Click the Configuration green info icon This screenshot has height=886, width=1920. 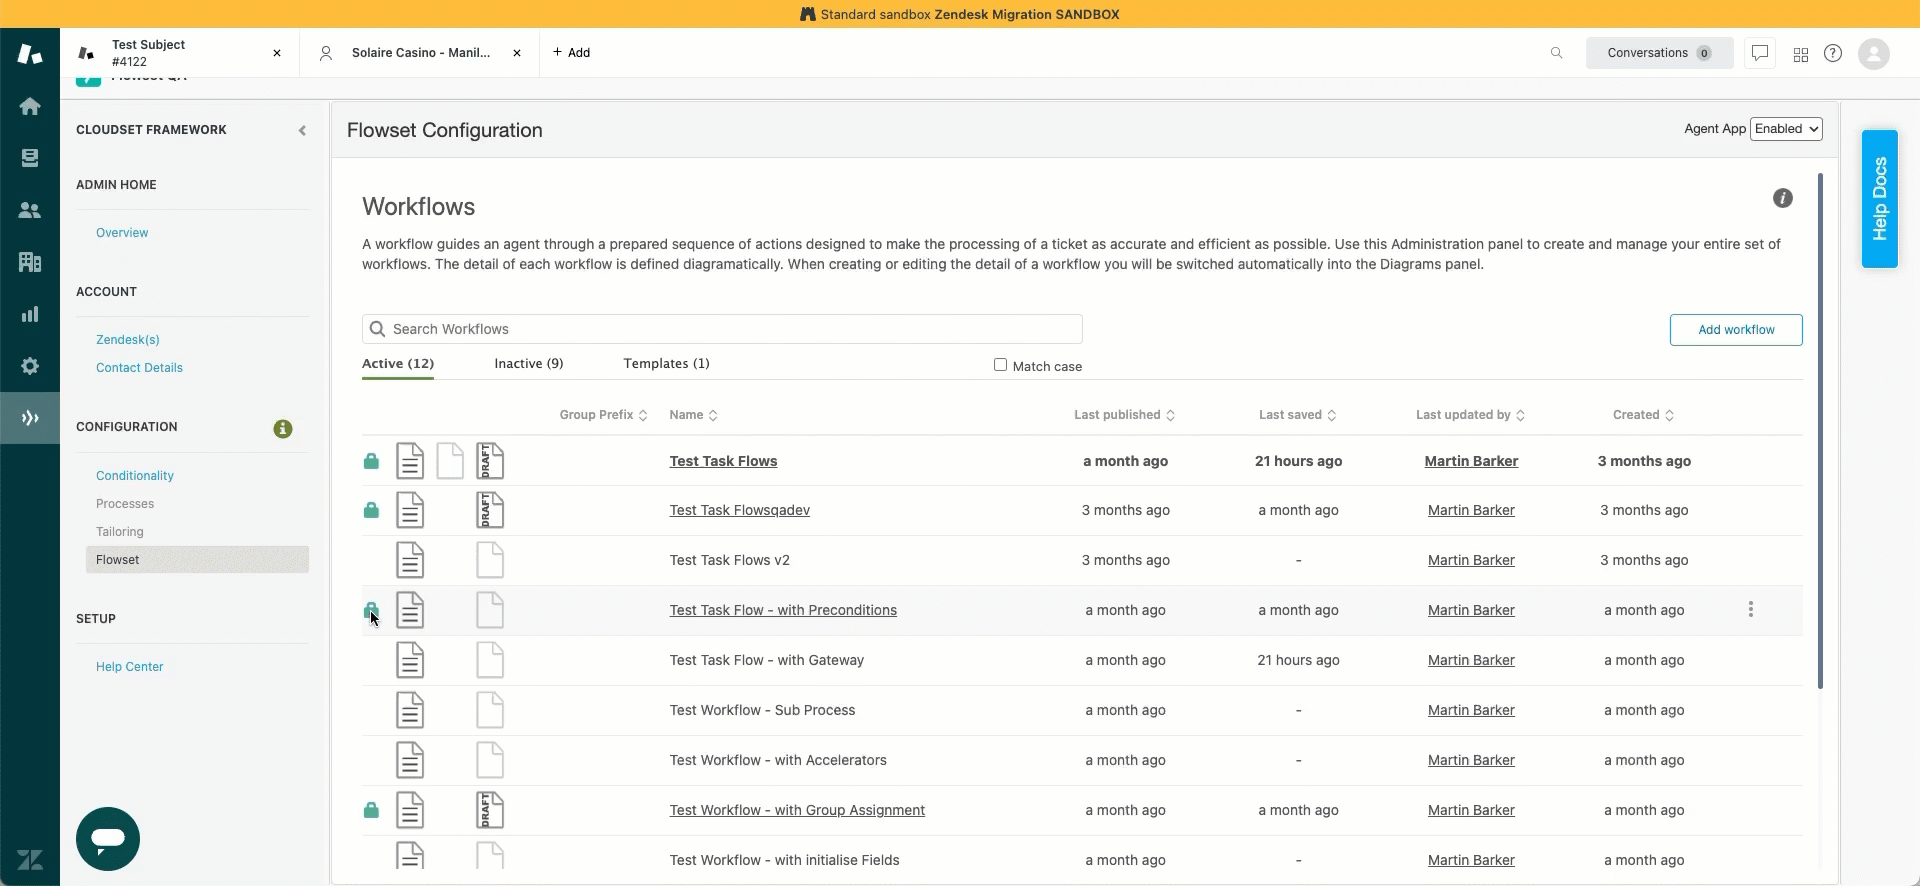[283, 428]
